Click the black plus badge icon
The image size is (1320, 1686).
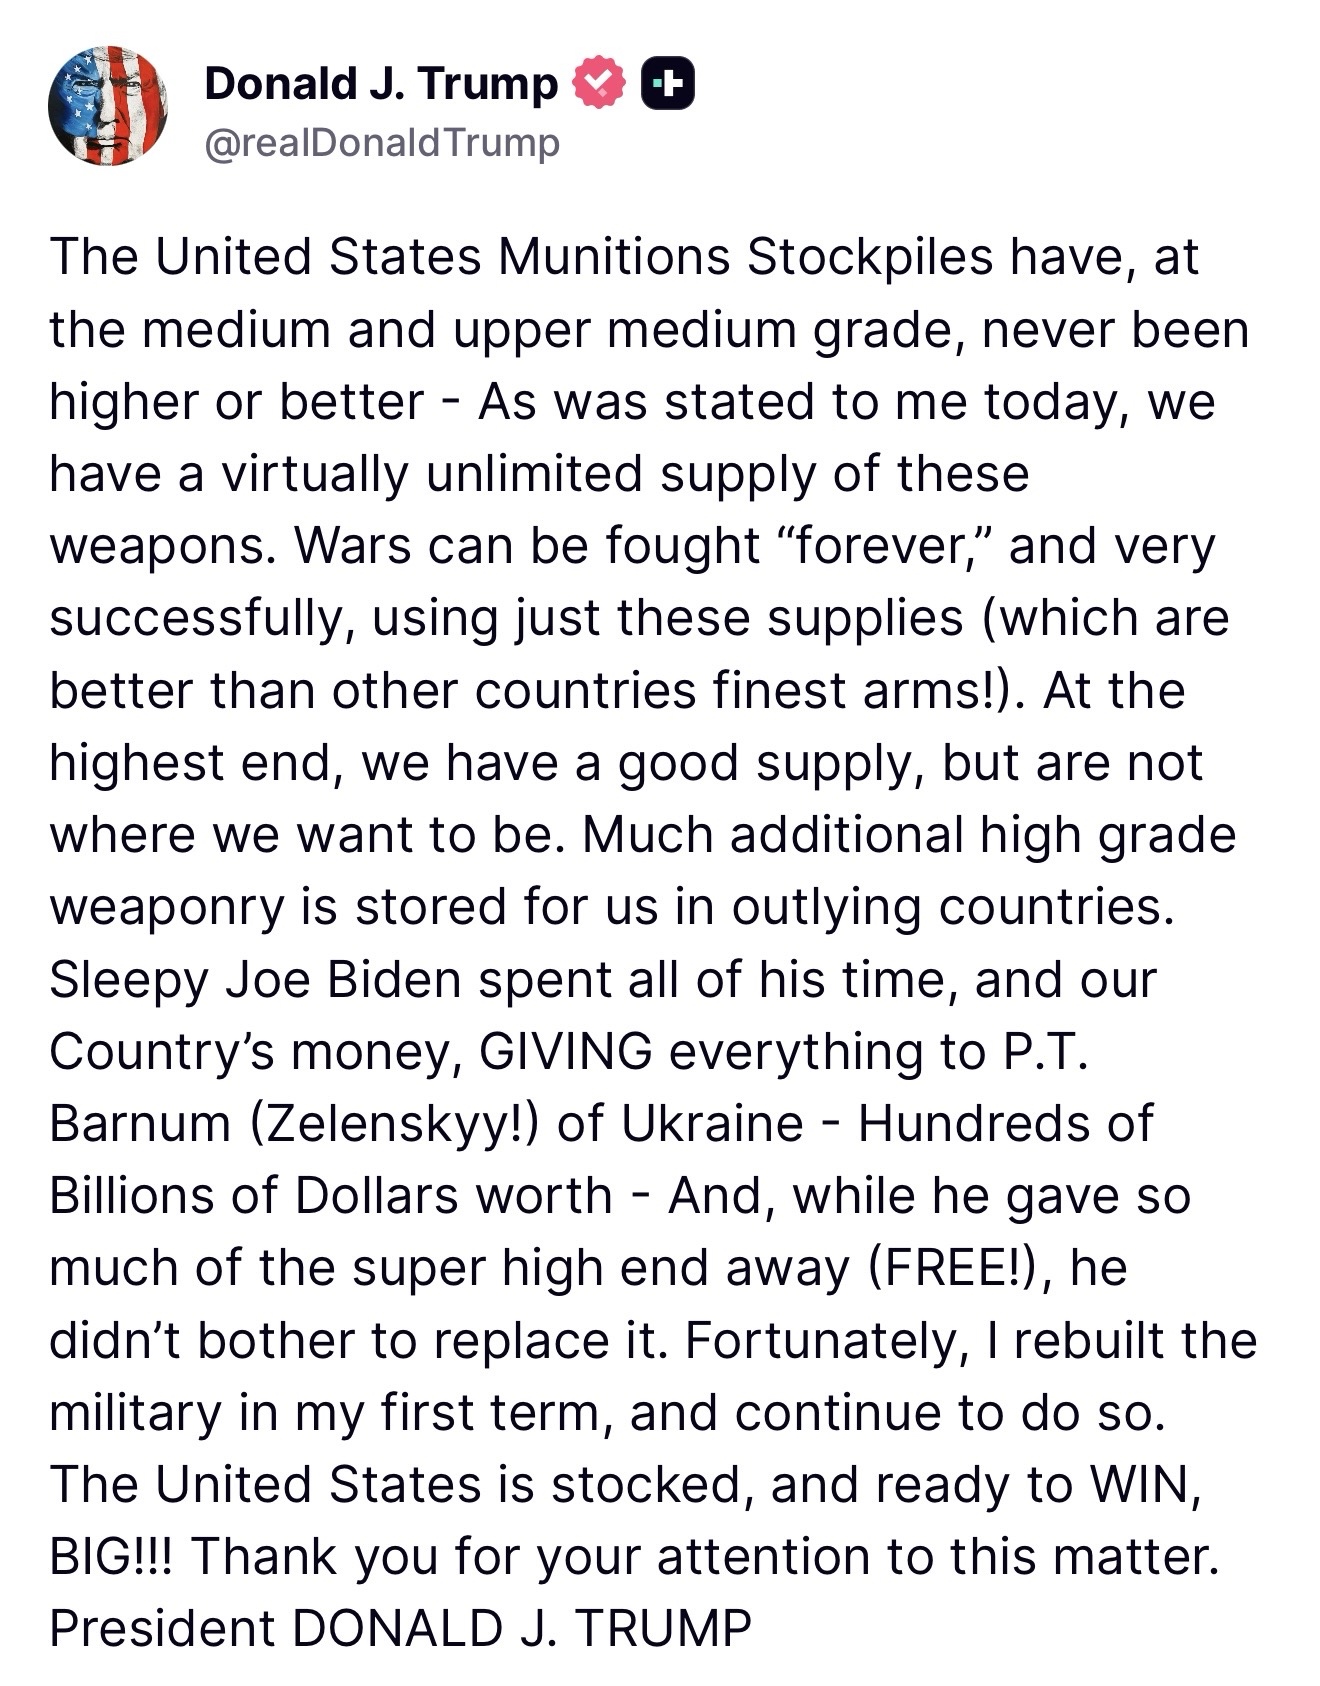point(667,85)
